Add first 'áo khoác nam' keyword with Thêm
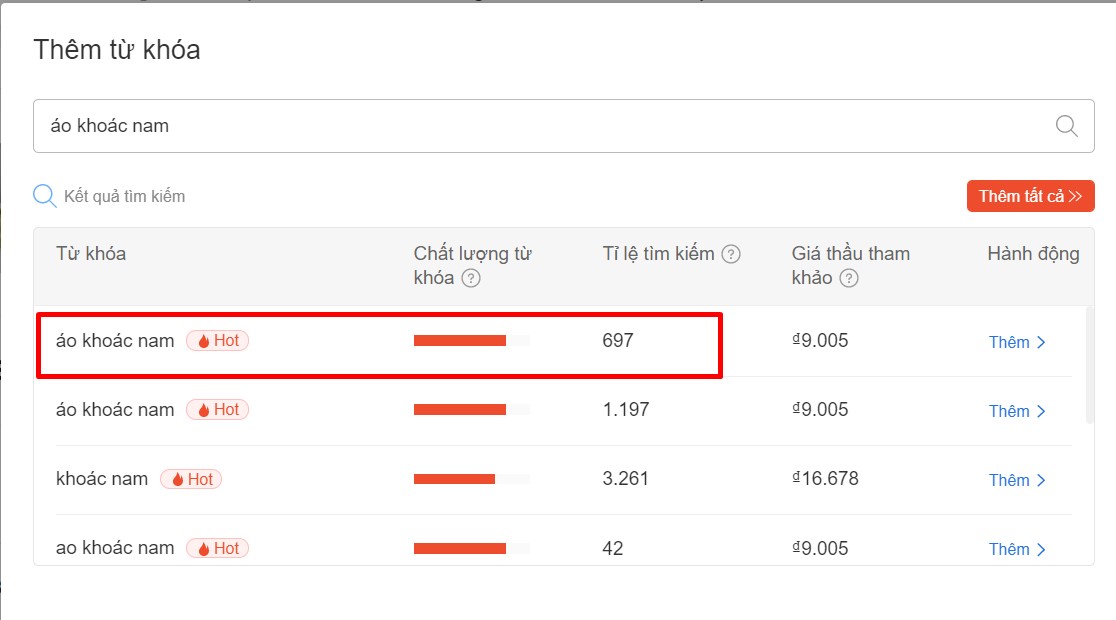Screen dimensions: 1116x620 1017,342
